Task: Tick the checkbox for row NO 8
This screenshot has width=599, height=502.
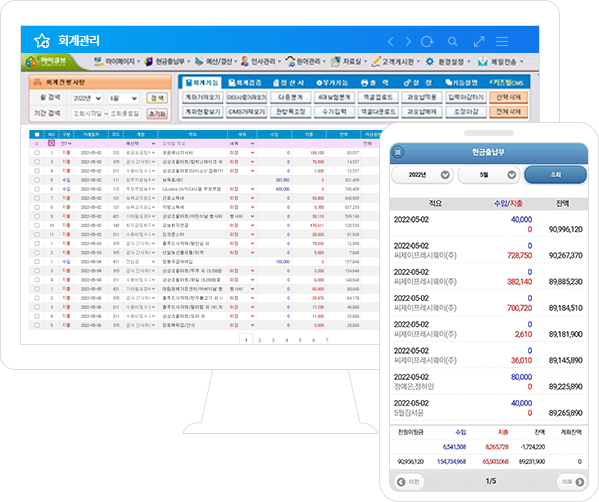Action: (37, 207)
